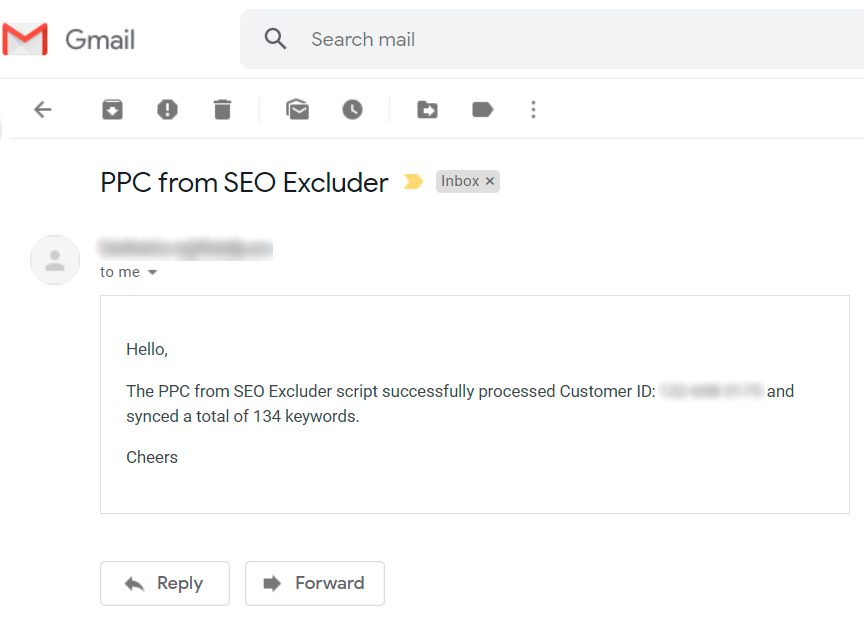Archive this email
The width and height of the screenshot is (865, 622).
point(113,110)
